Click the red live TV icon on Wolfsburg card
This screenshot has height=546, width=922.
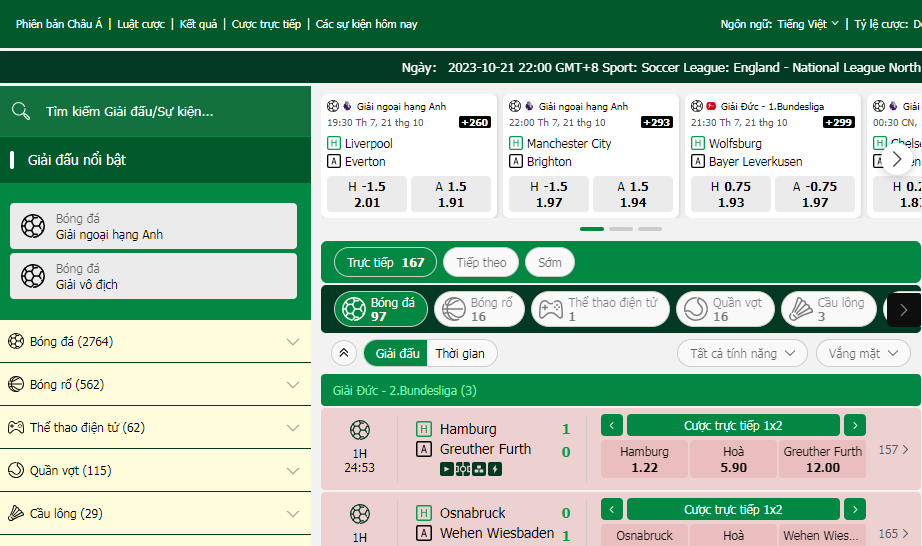[x=711, y=106]
